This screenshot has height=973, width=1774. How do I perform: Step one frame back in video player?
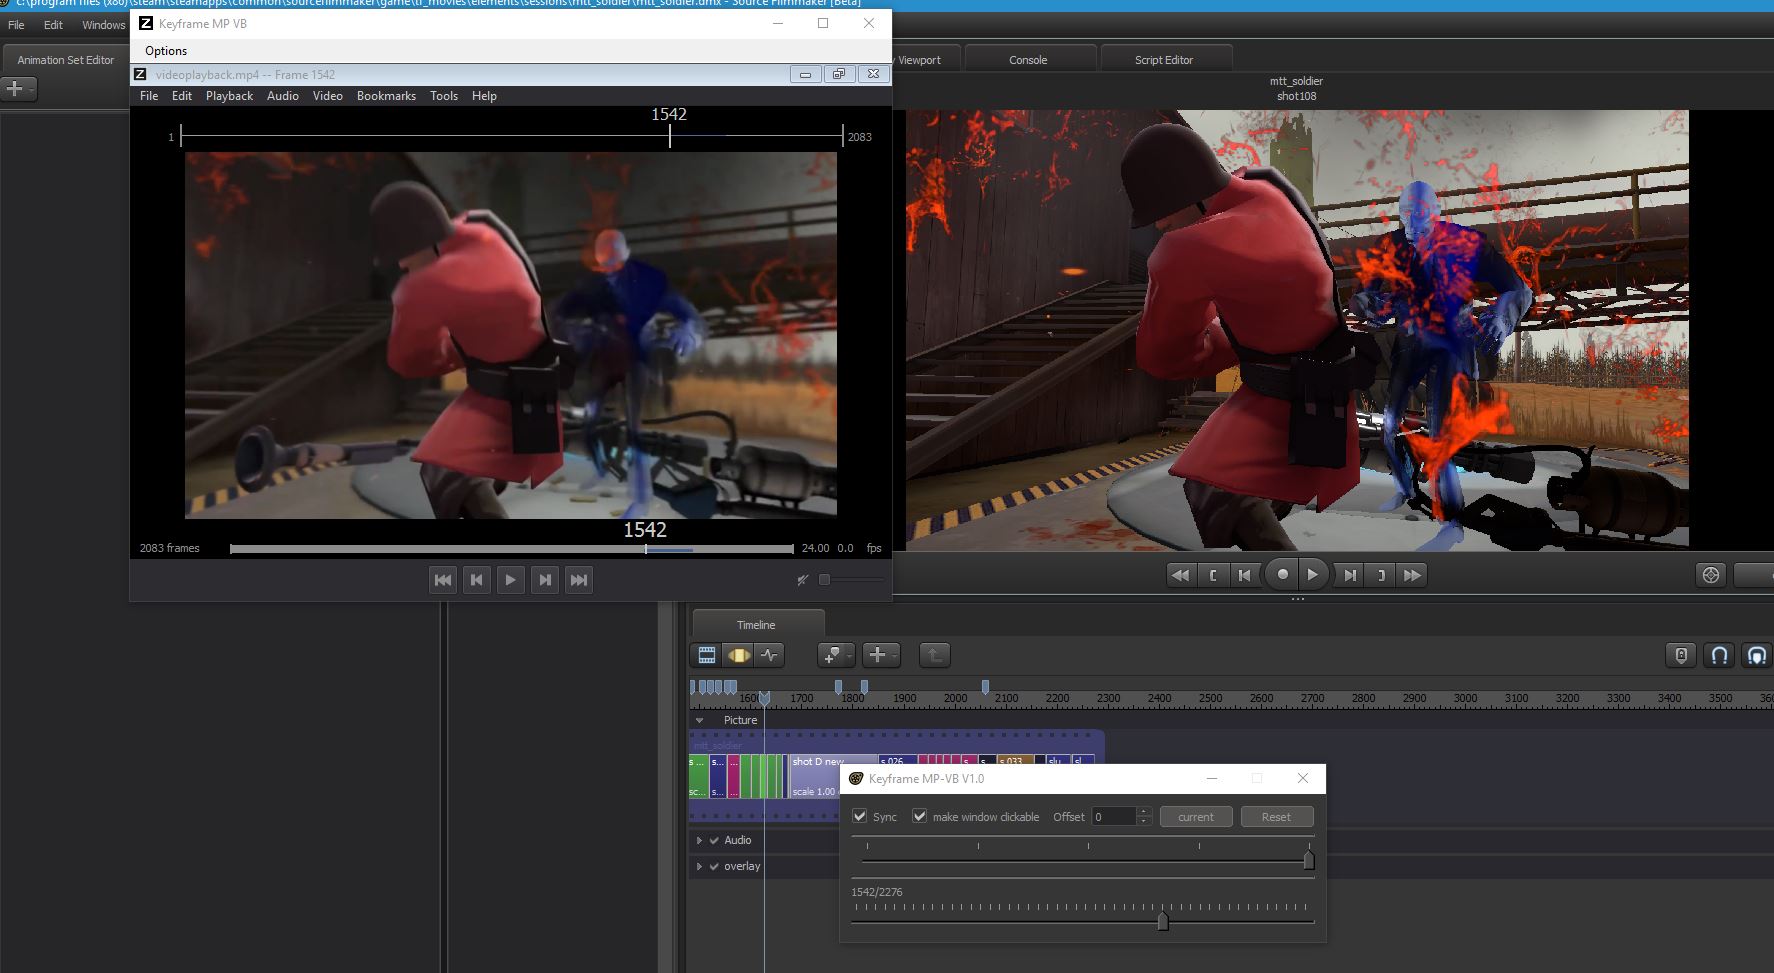477,579
